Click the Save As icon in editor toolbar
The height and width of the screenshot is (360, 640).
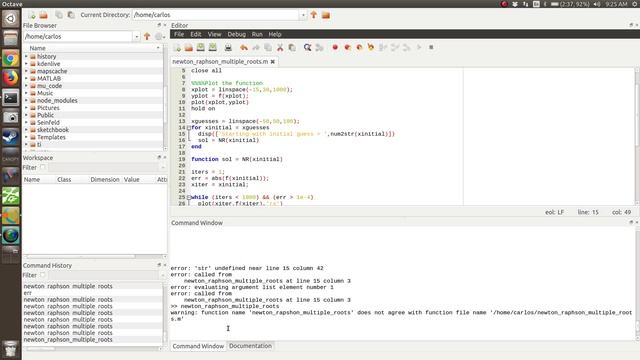click(x=213, y=47)
